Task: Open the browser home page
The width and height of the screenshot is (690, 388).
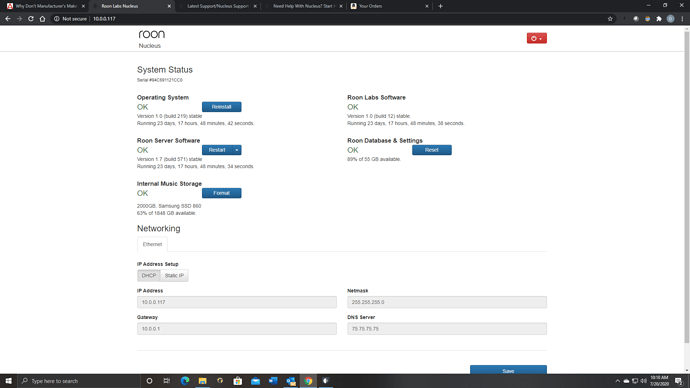Action: point(42,19)
